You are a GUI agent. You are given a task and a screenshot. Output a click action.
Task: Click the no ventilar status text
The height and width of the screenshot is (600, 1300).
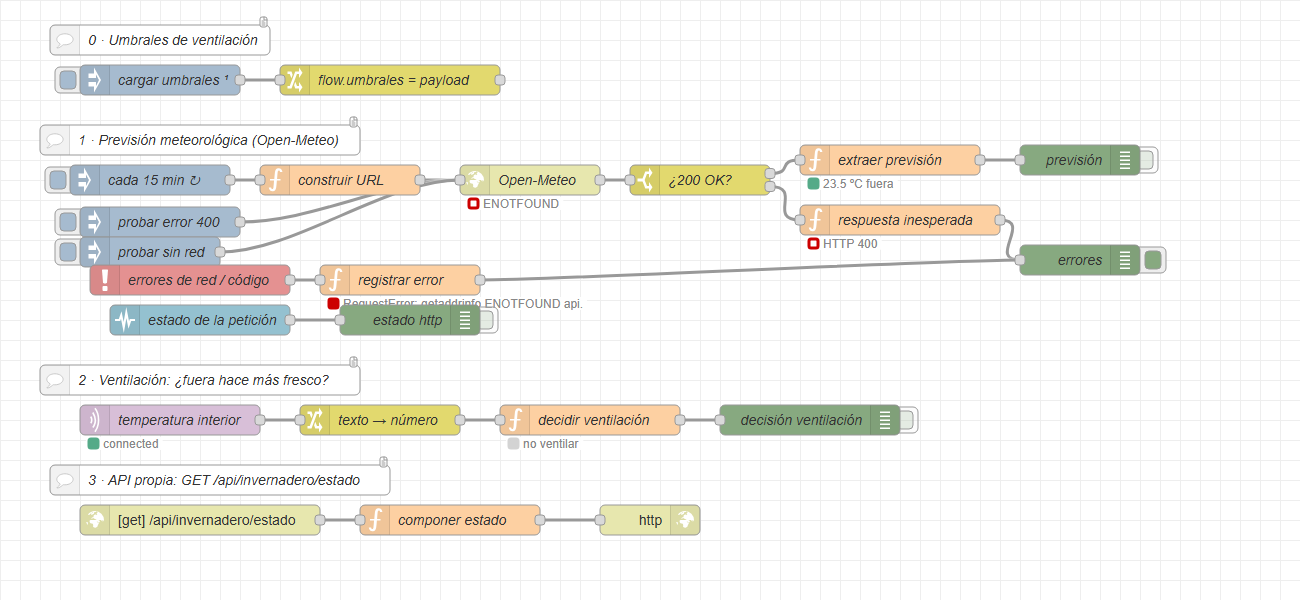[550, 444]
